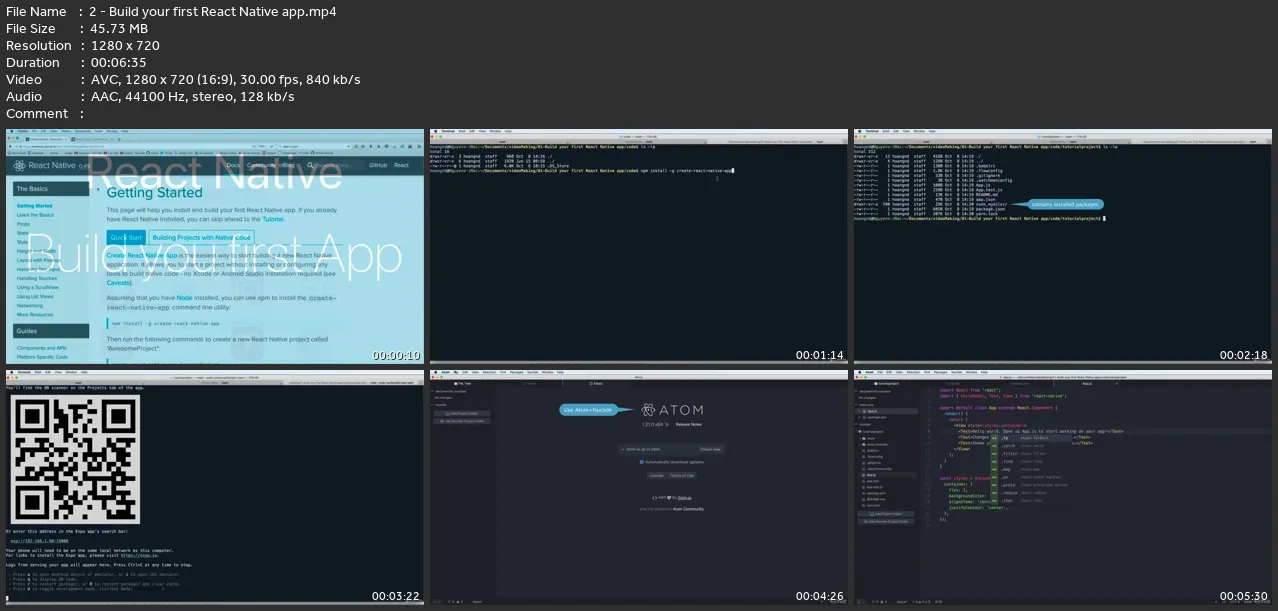Open Docs in React Native header
This screenshot has width=1278, height=611.
(x=233, y=165)
